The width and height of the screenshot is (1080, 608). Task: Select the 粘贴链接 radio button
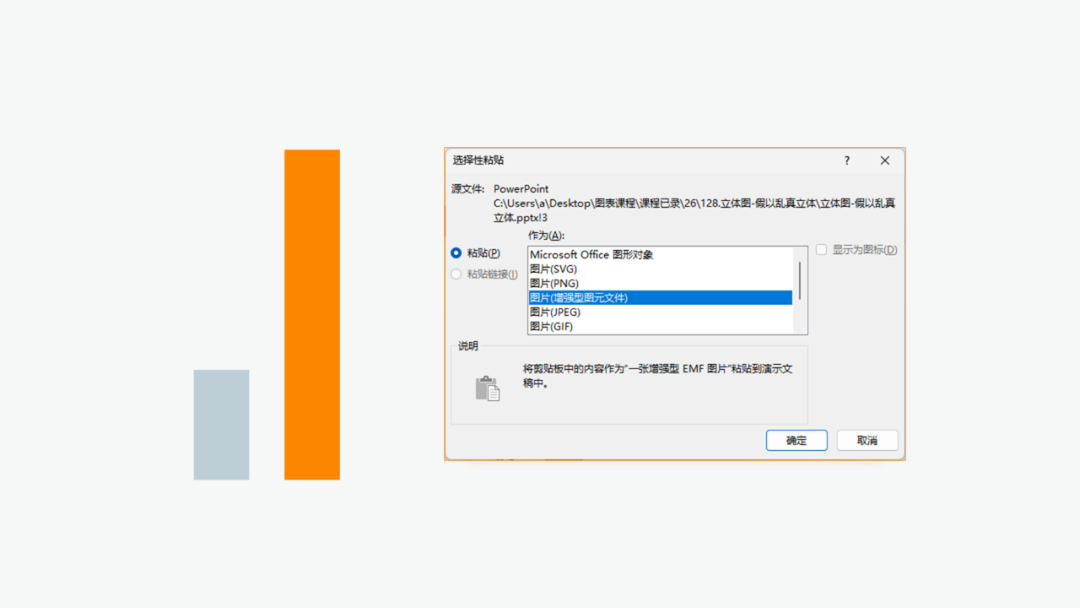[x=456, y=274]
